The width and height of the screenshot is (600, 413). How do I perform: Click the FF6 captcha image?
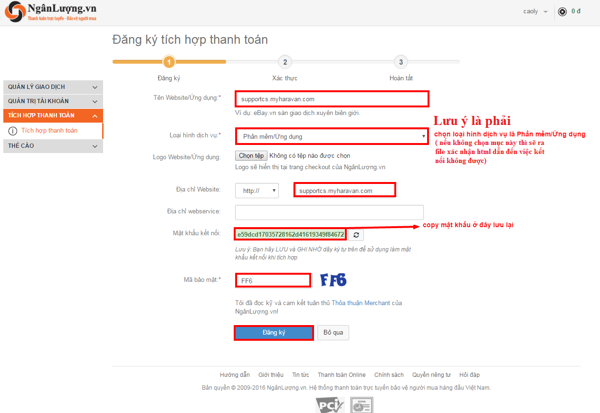coord(333,280)
